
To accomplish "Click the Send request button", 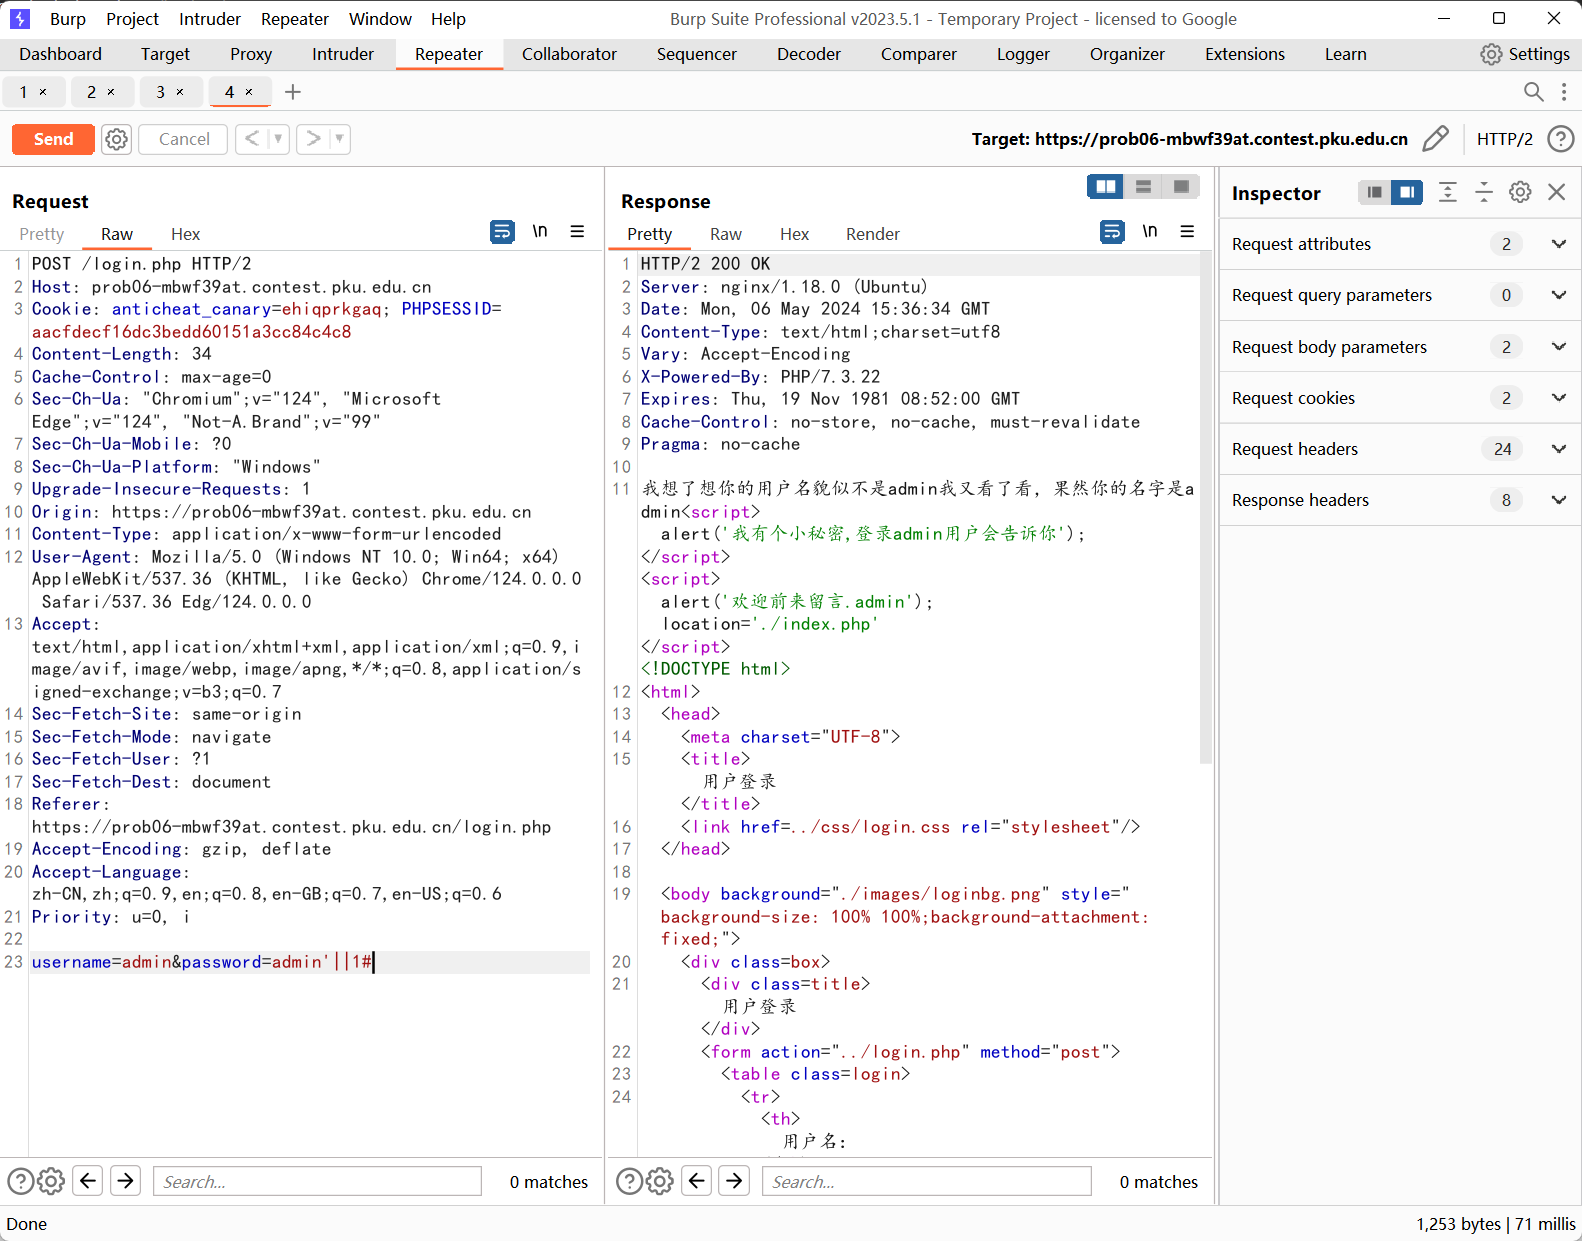I will tap(53, 139).
